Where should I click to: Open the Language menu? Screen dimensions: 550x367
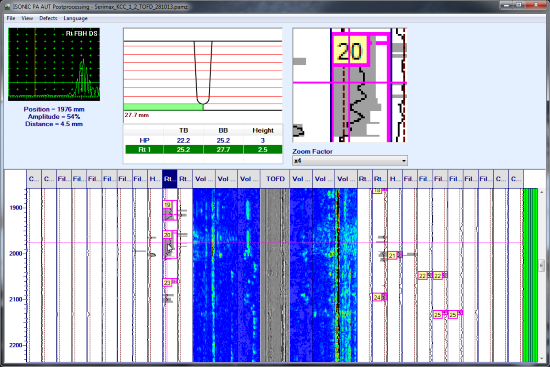pyautogui.click(x=75, y=18)
